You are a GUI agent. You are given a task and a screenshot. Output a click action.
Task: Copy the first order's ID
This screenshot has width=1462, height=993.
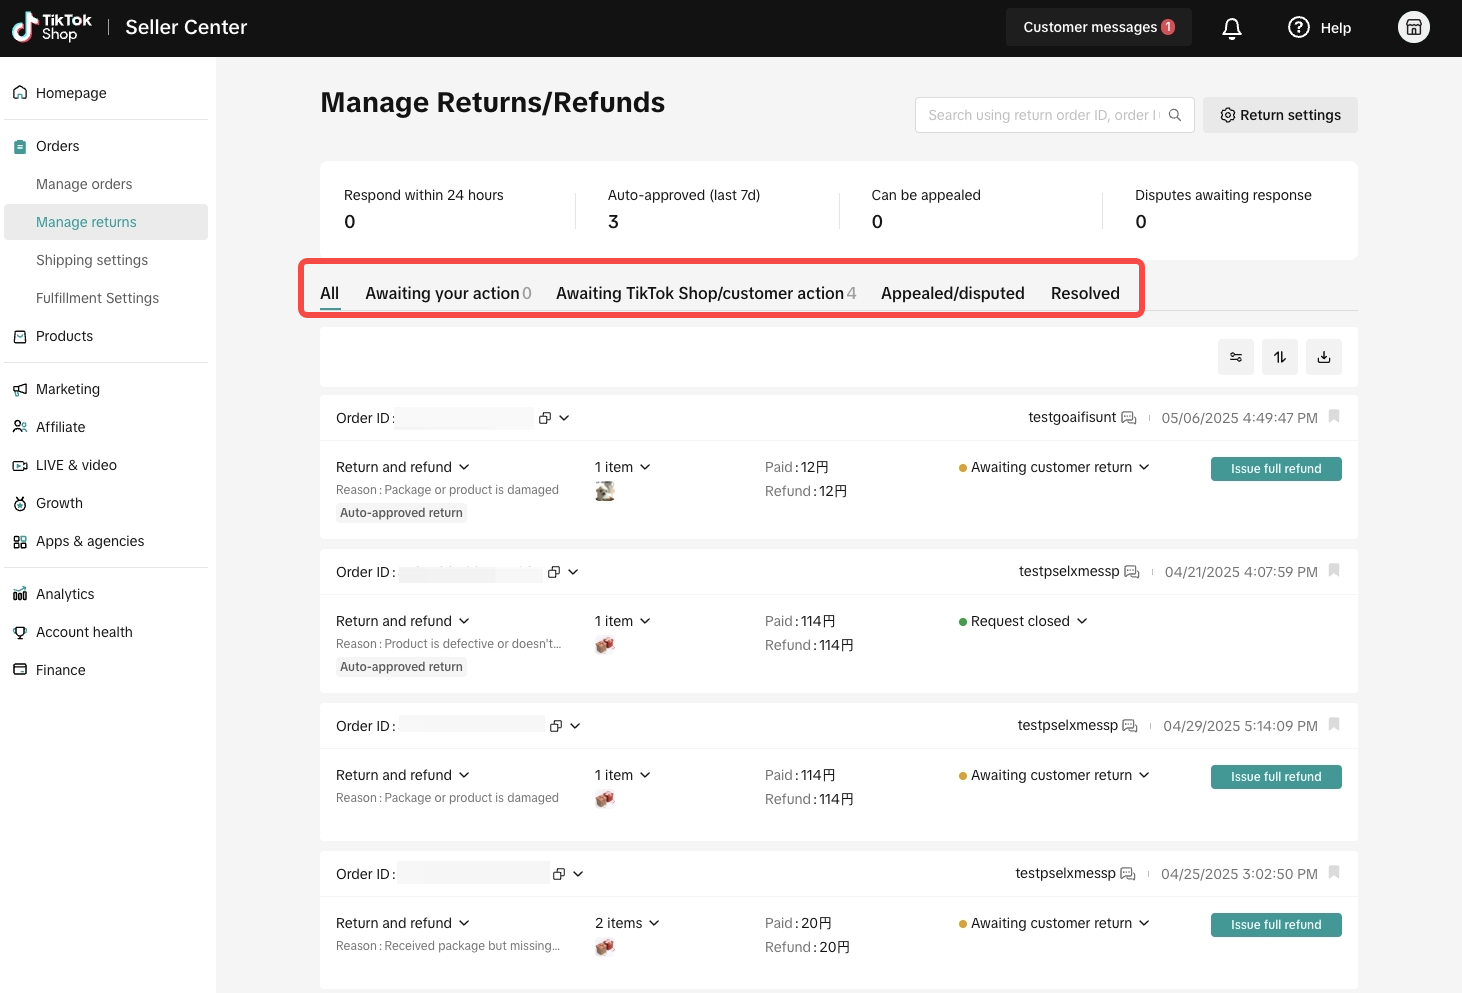pyautogui.click(x=545, y=418)
